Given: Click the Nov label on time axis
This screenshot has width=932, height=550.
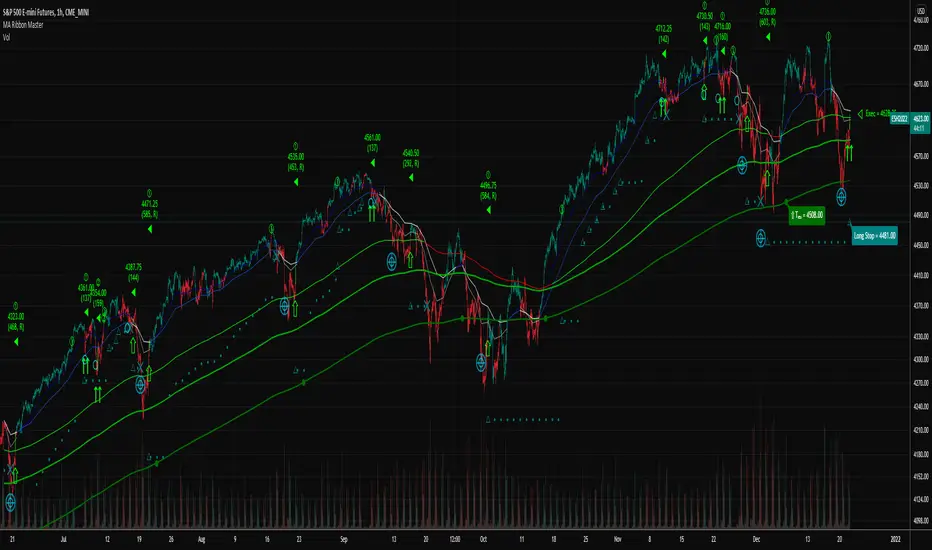Looking at the screenshot, I should tap(618, 539).
